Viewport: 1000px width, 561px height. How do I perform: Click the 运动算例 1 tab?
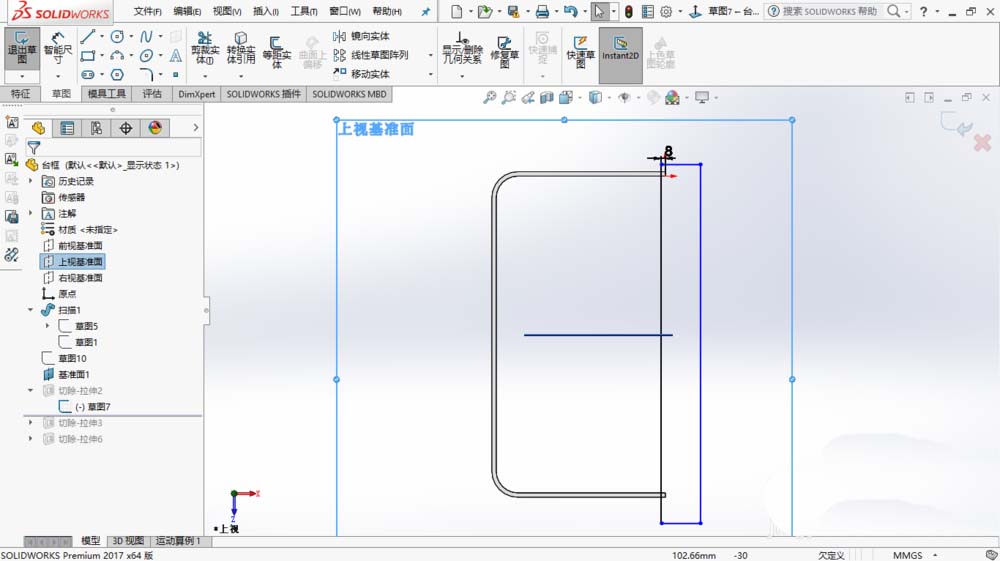pos(178,541)
